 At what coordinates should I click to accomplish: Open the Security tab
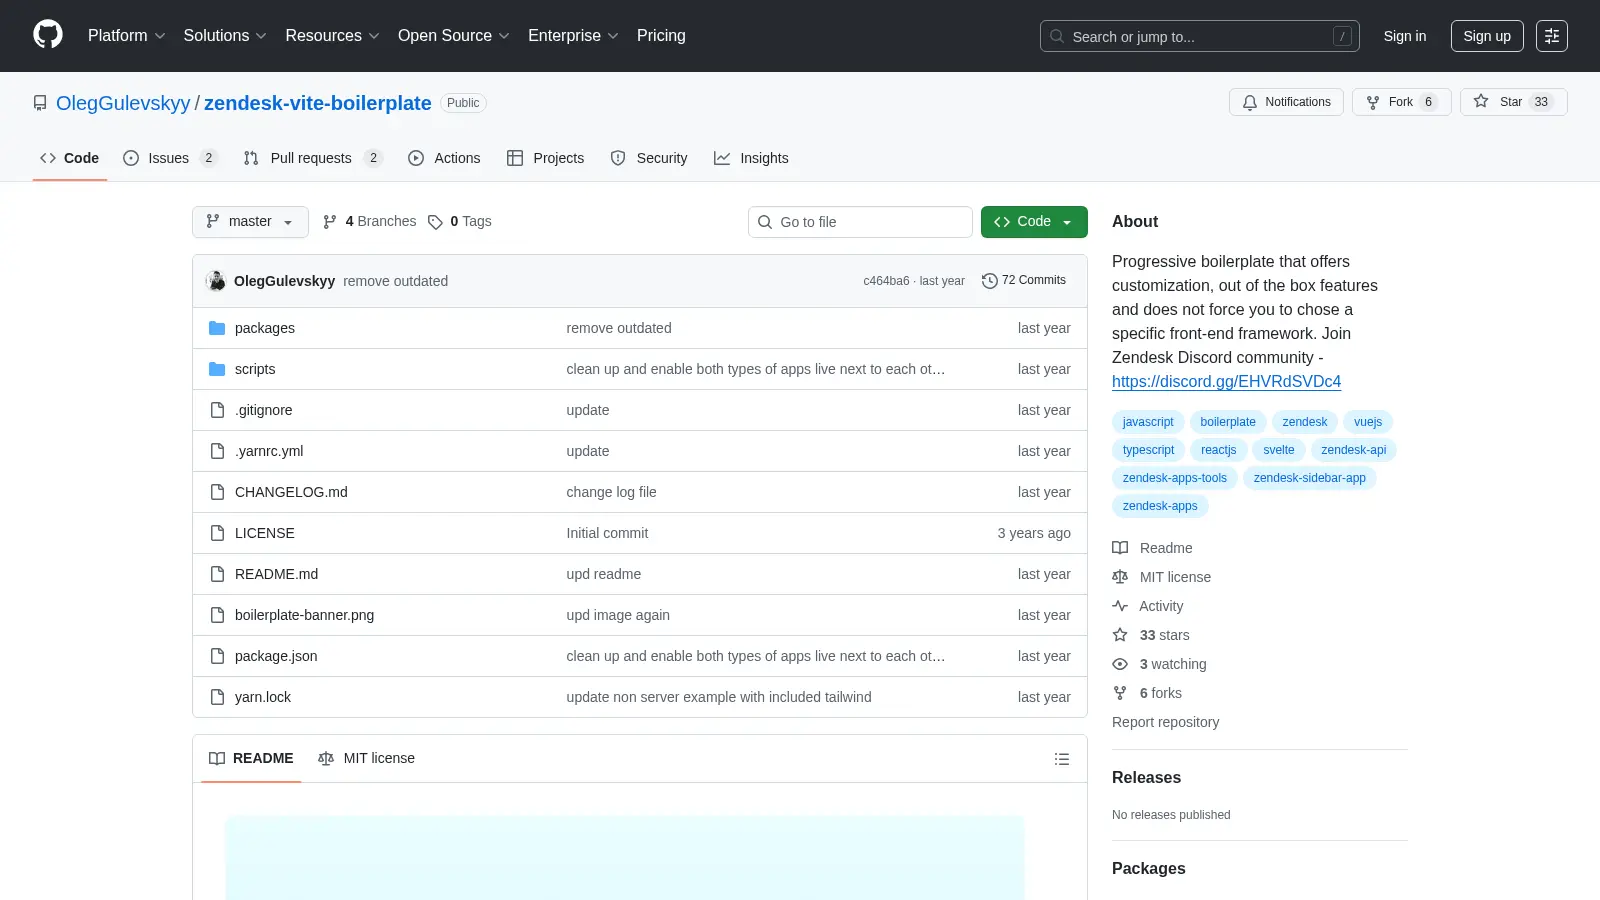pos(649,158)
